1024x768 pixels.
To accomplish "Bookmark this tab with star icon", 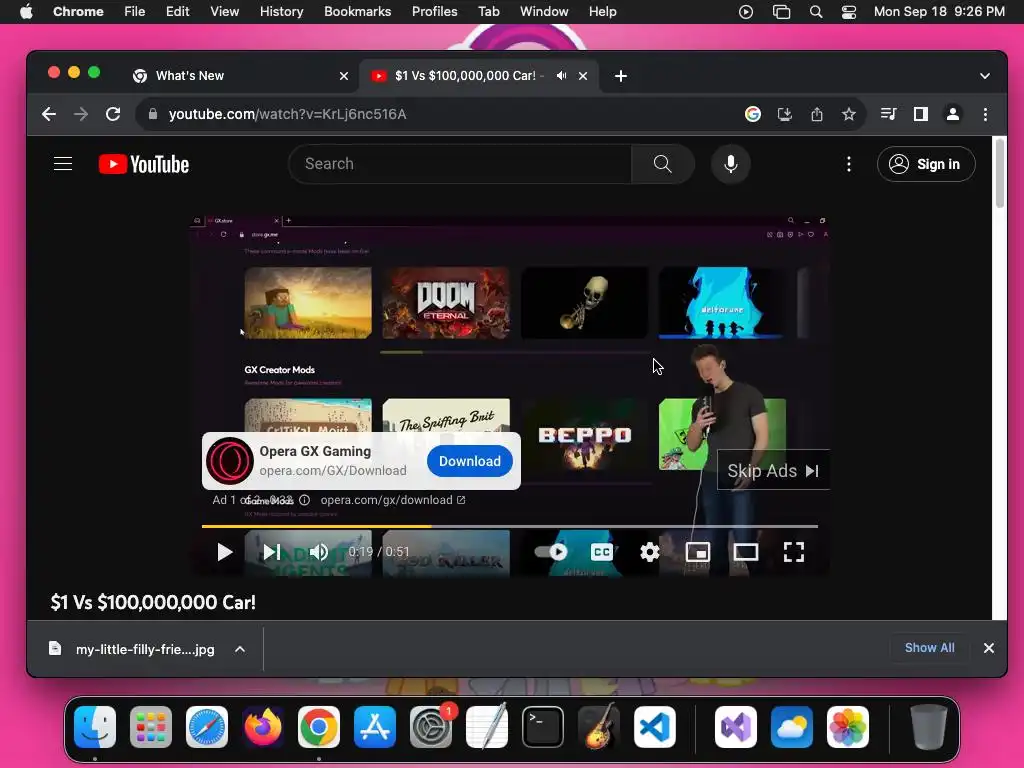I will pos(849,114).
